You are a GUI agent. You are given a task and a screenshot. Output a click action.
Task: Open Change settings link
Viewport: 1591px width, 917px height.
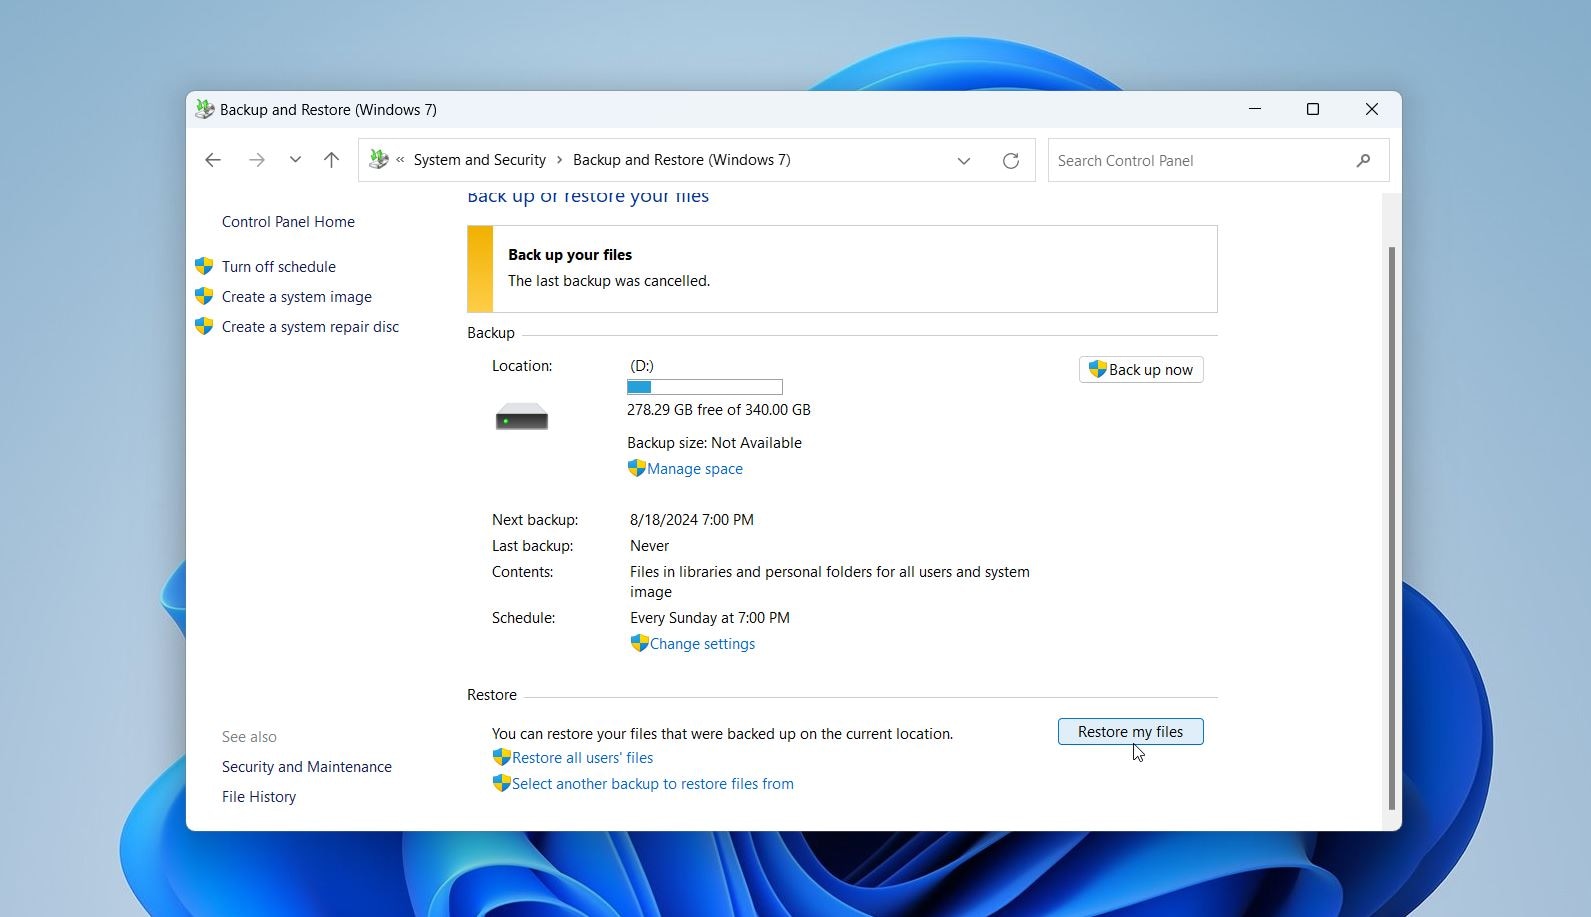[702, 644]
